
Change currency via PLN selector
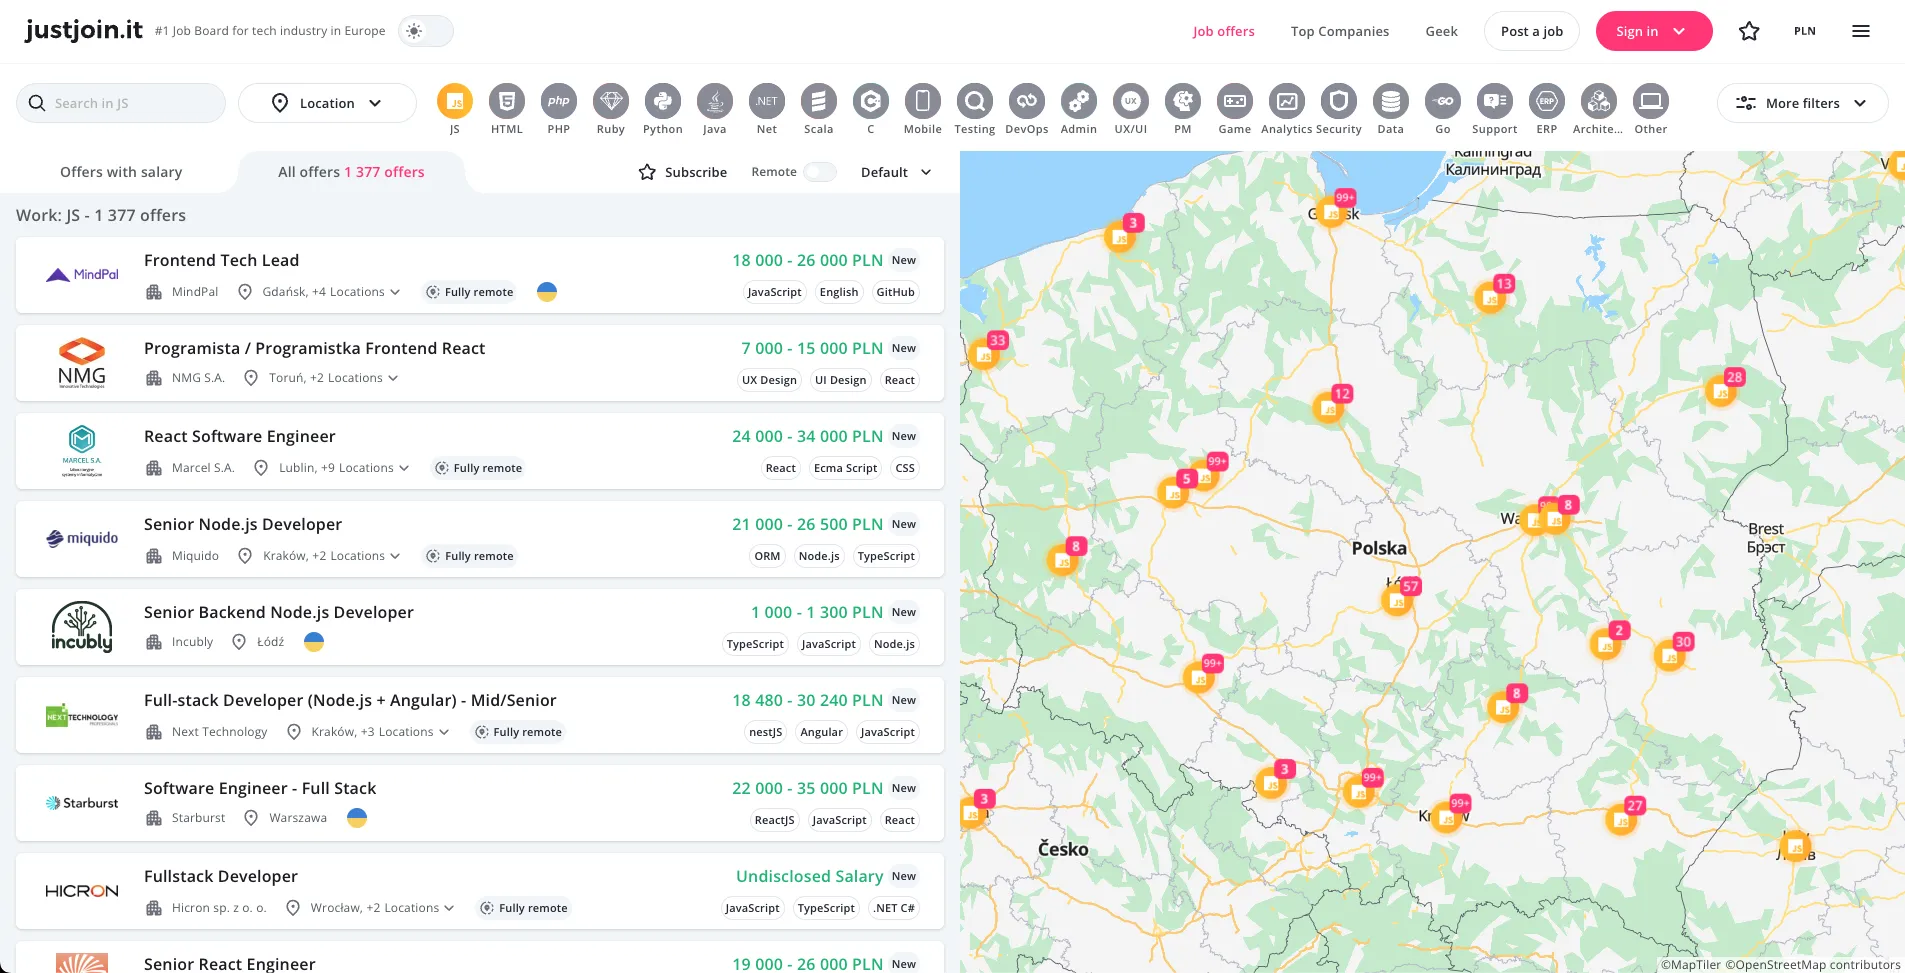pyautogui.click(x=1804, y=31)
